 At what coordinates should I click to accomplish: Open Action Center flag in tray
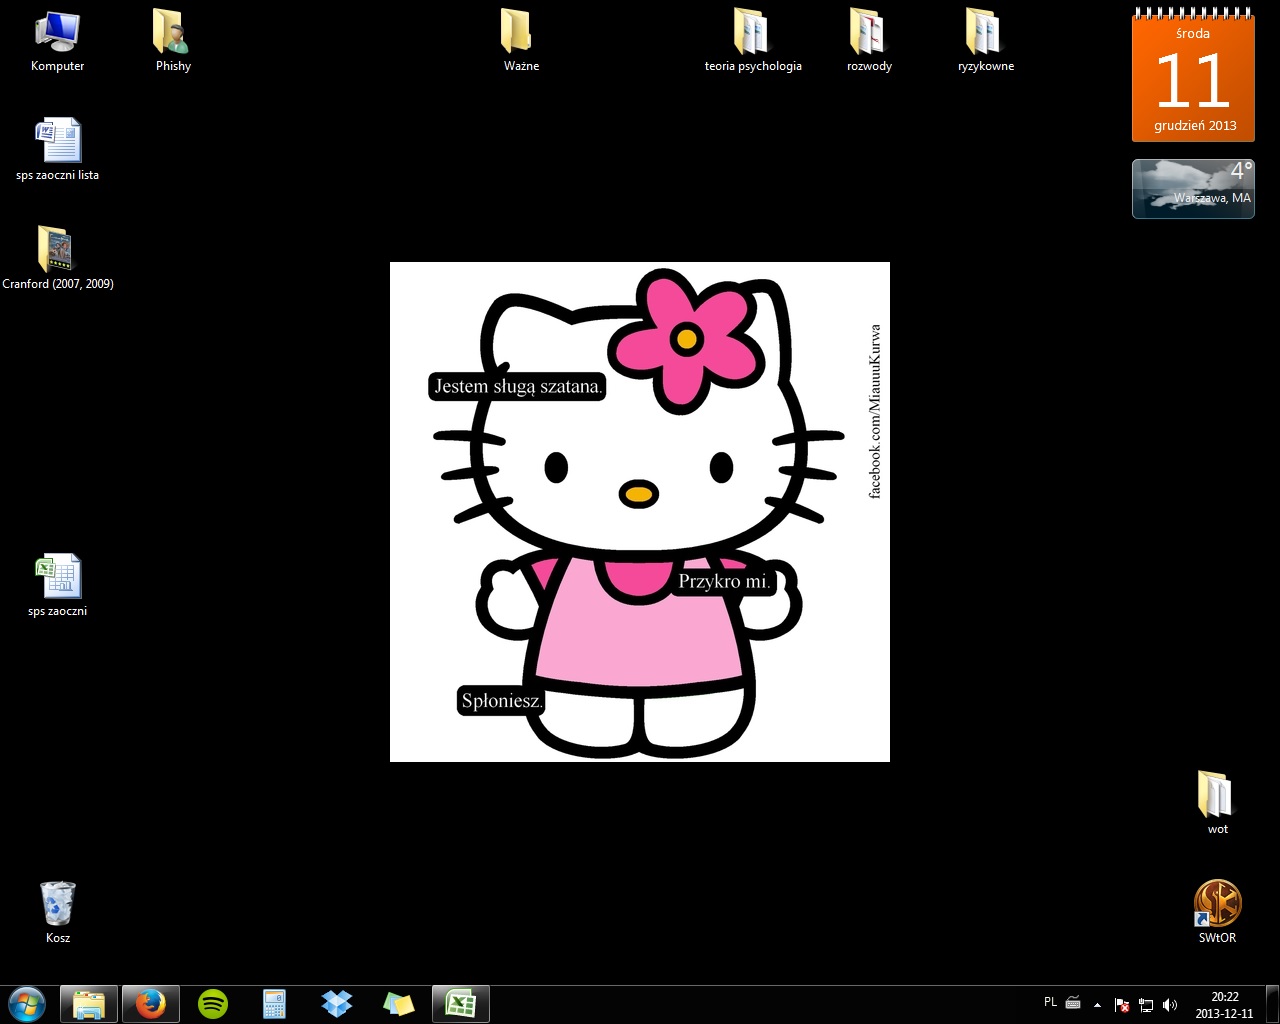(1122, 1004)
